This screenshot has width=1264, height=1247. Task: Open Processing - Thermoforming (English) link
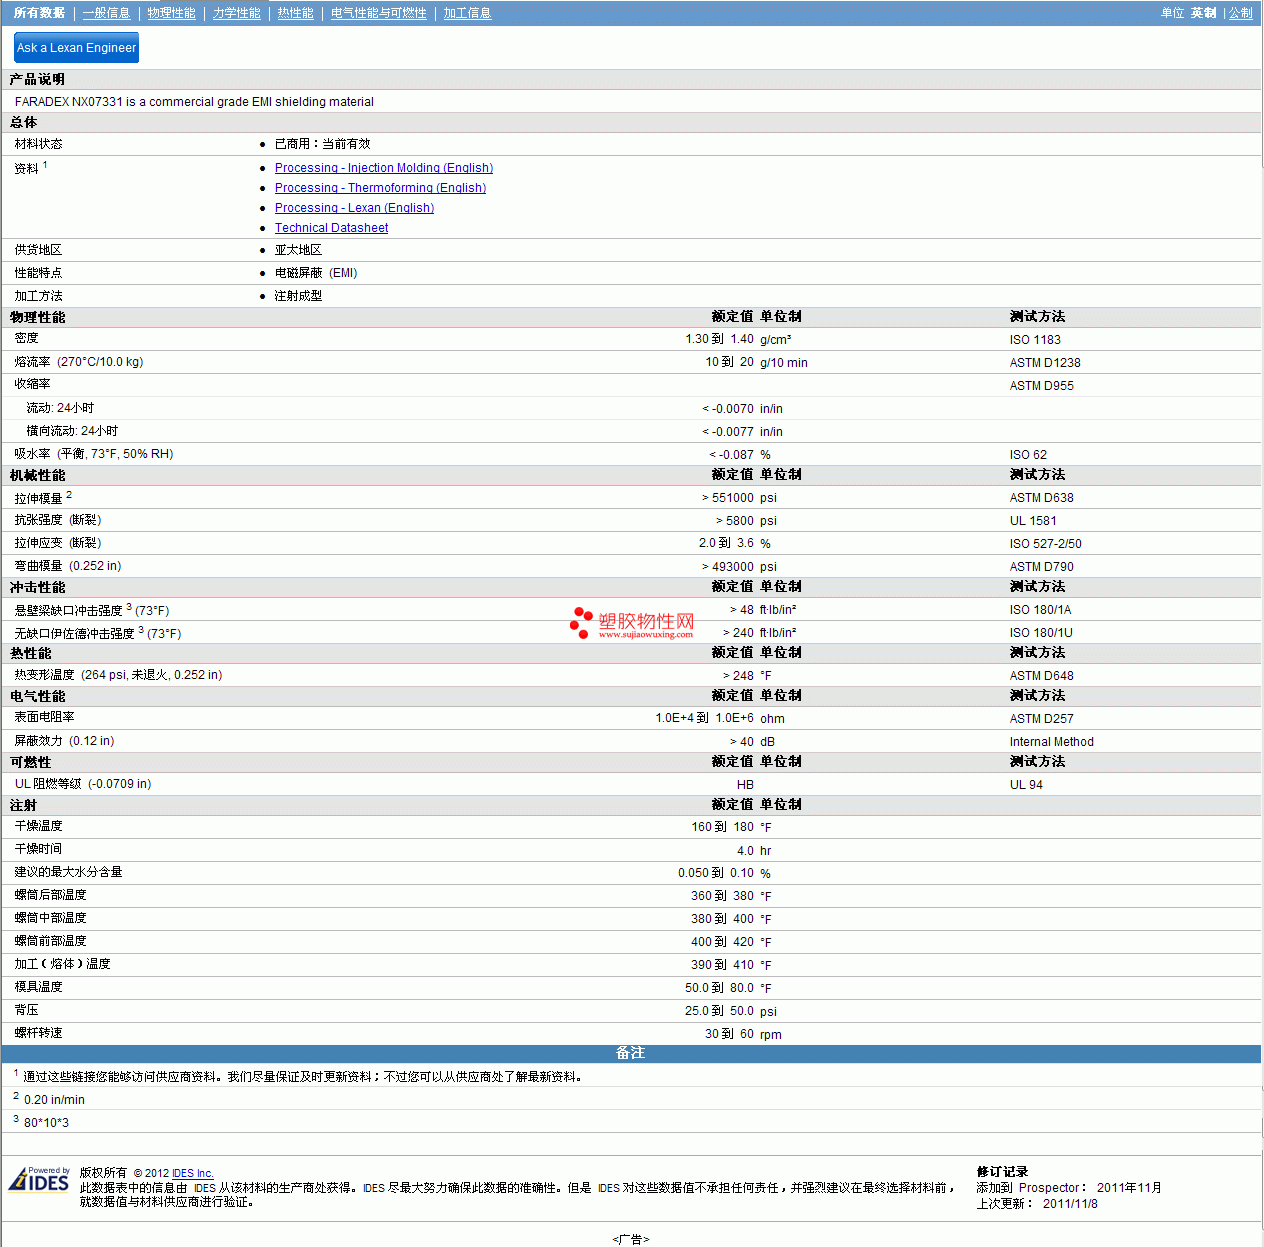point(380,188)
